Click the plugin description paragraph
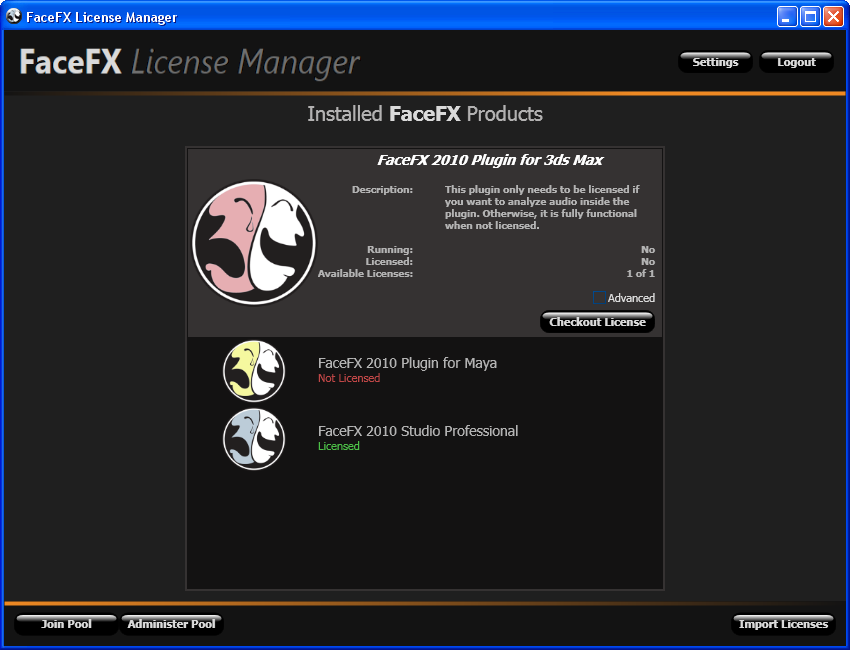 542,207
